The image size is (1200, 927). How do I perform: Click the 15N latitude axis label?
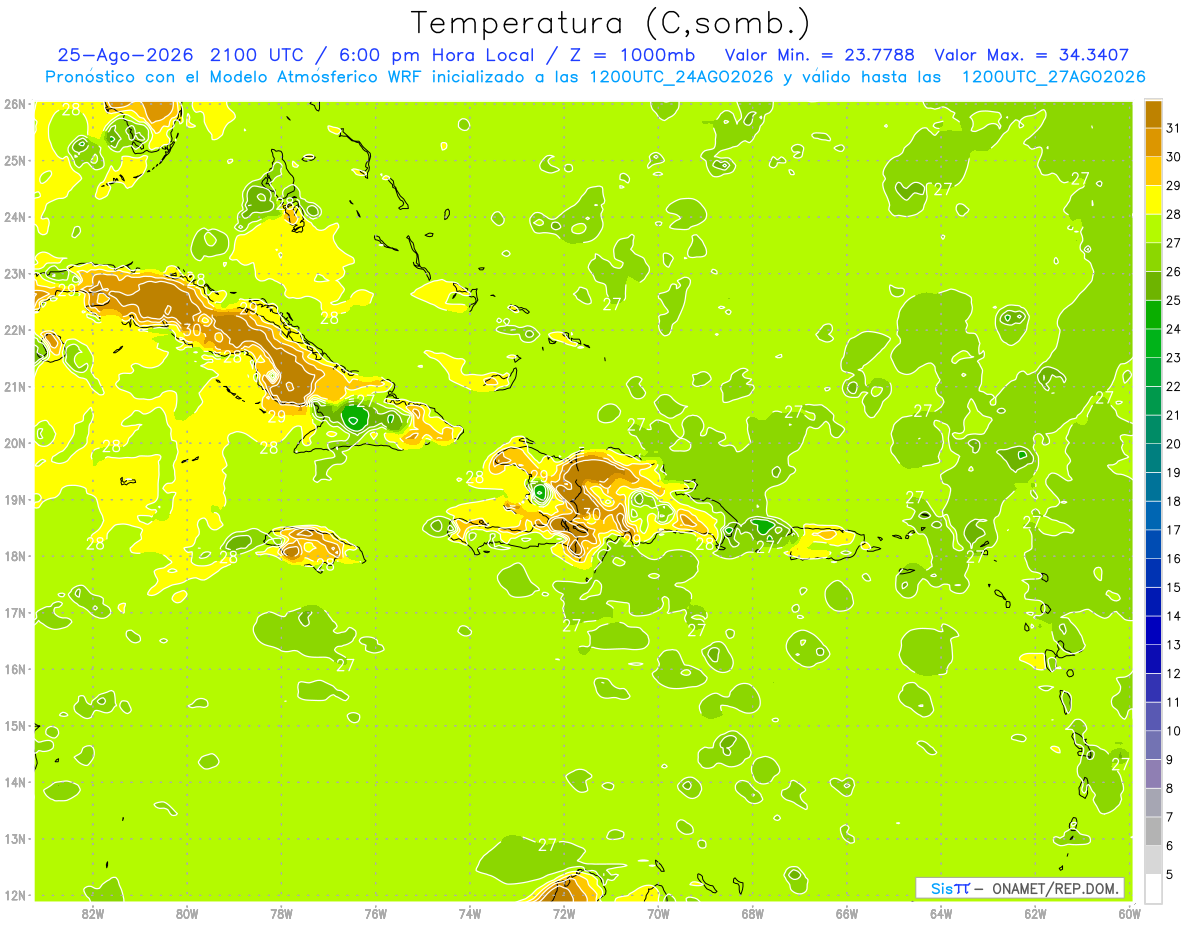pyautogui.click(x=14, y=725)
